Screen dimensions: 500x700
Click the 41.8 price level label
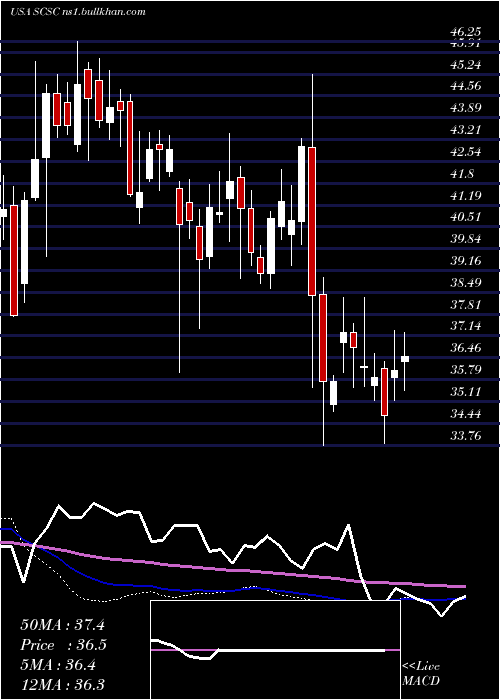coord(462,174)
